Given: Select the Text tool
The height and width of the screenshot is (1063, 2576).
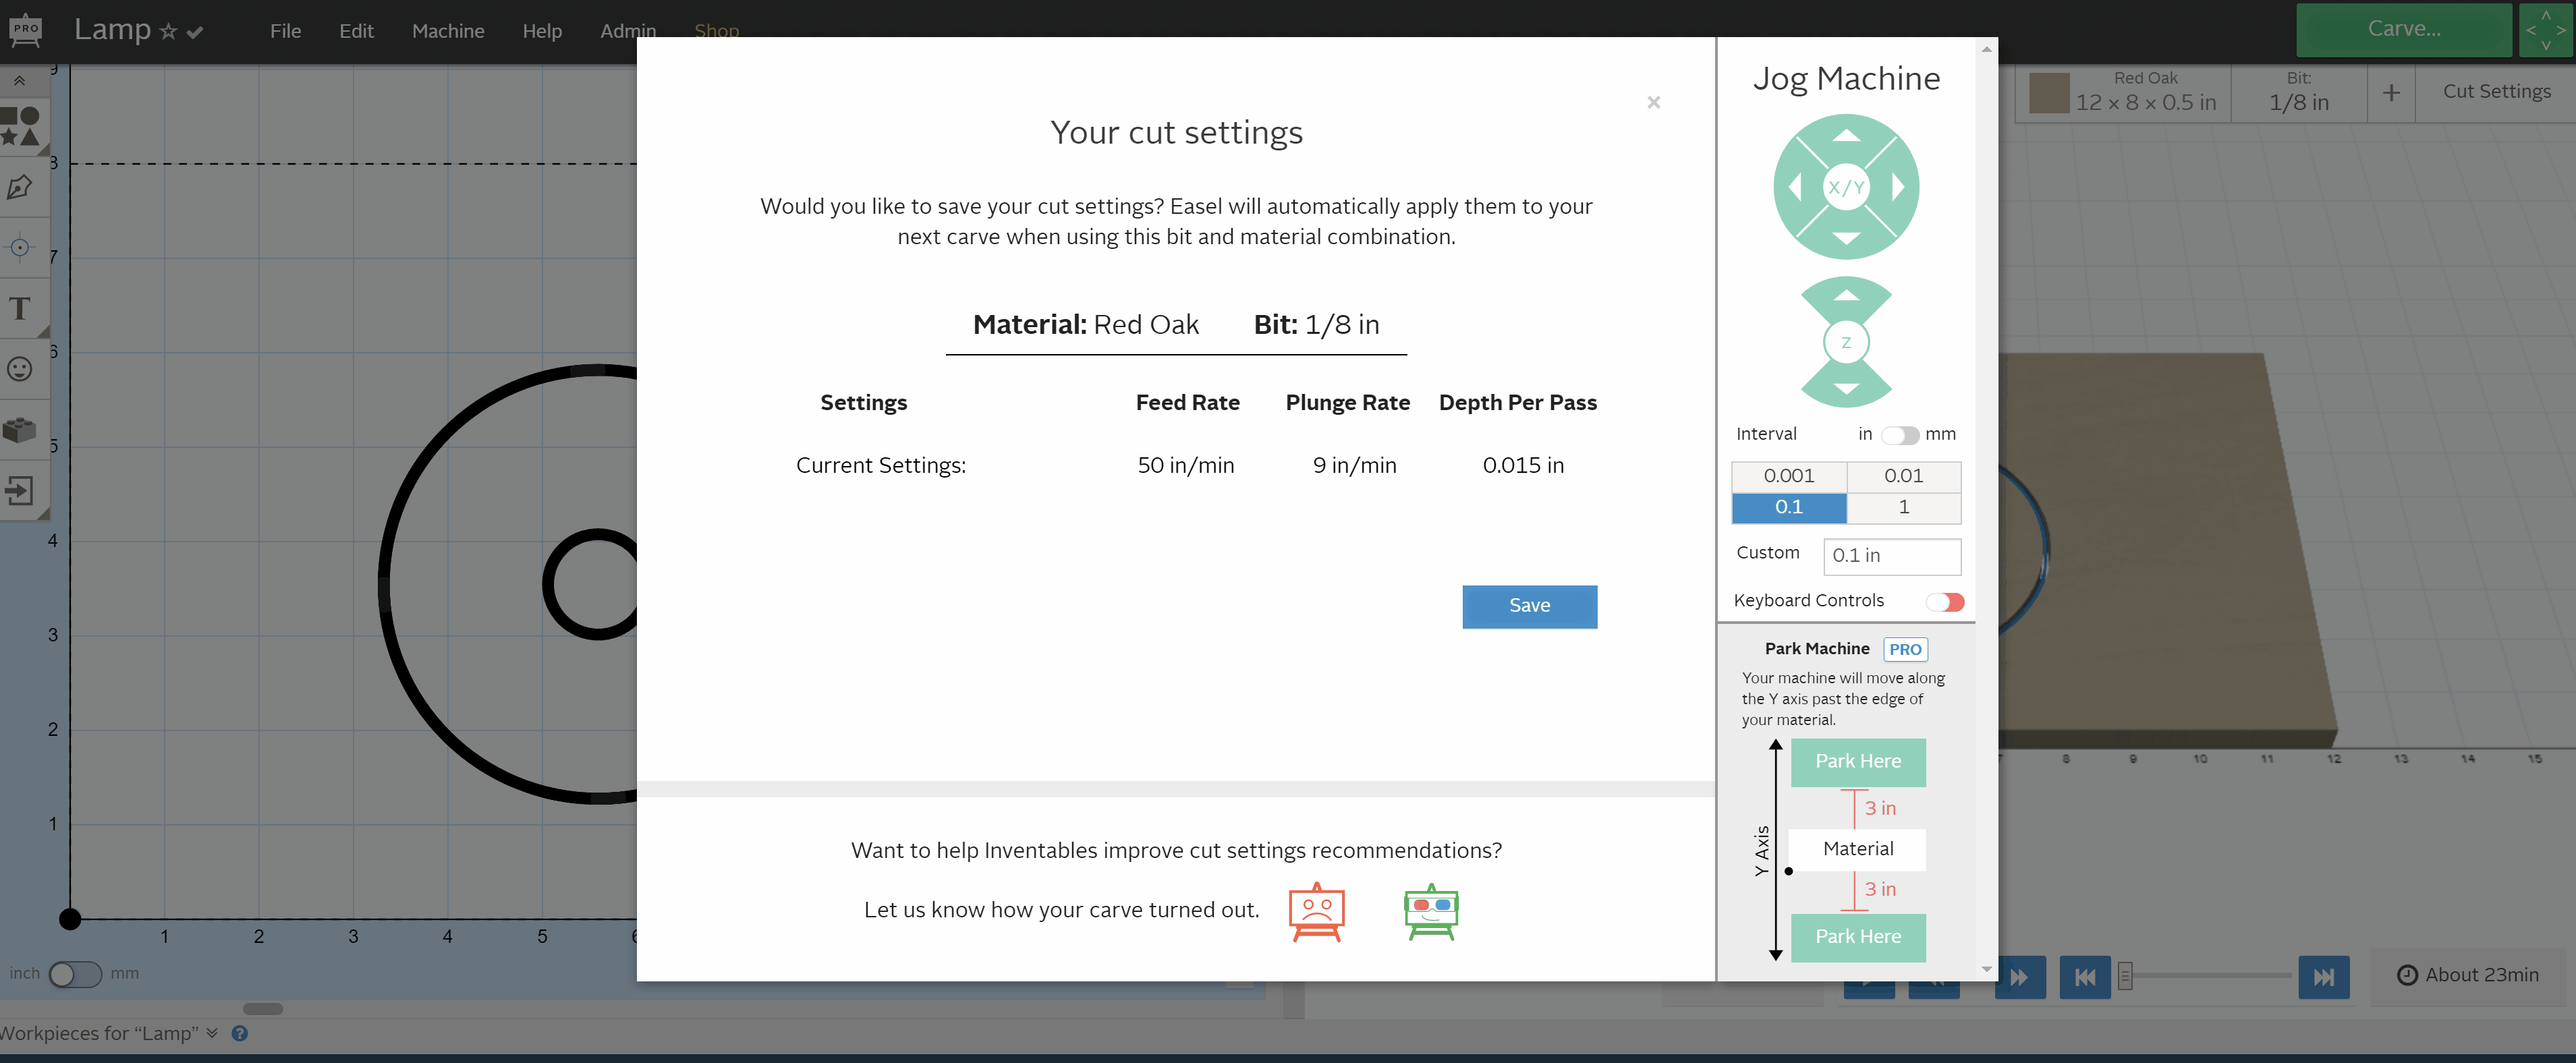Looking at the screenshot, I should (20, 309).
